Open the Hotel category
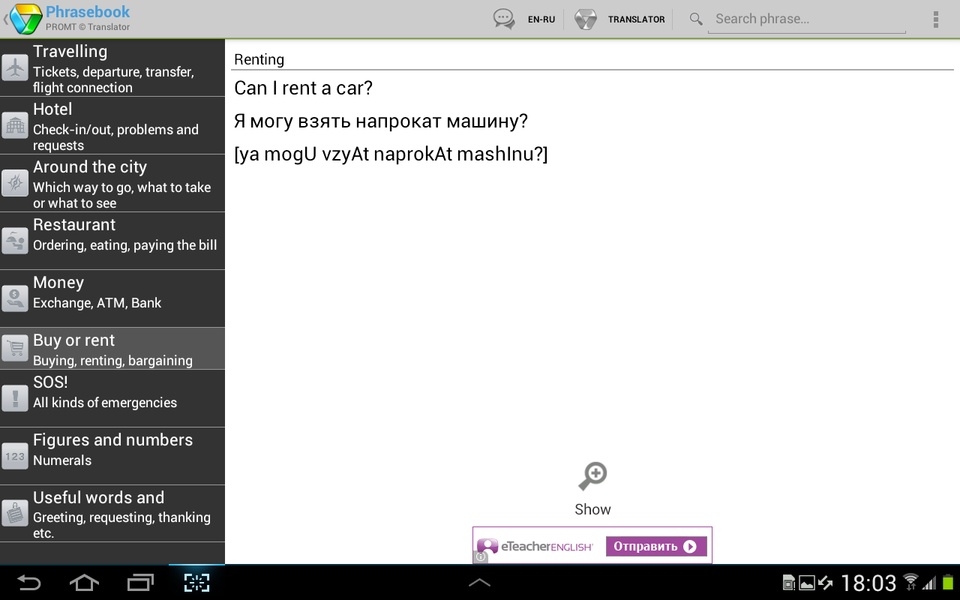This screenshot has width=960, height=600. pyautogui.click(x=113, y=126)
